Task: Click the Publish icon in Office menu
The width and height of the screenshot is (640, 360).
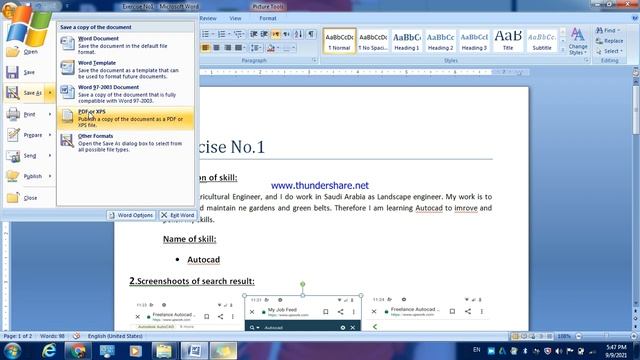Action: [x=13, y=176]
